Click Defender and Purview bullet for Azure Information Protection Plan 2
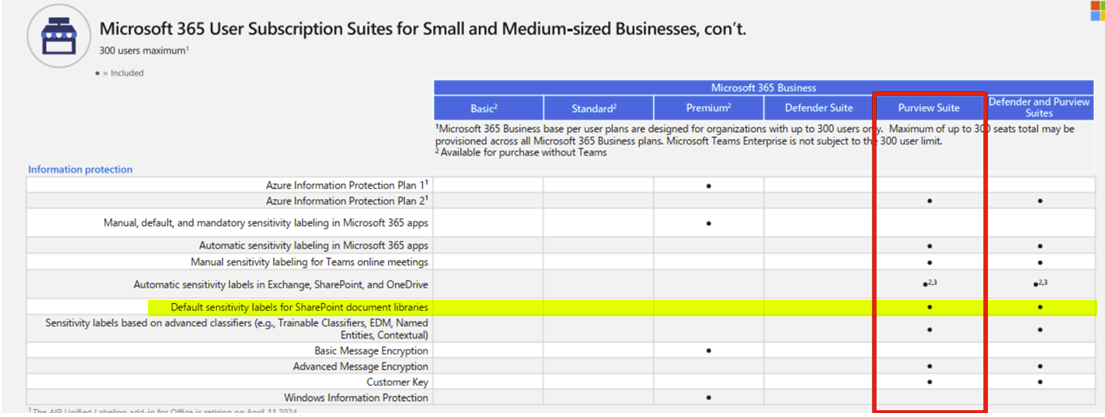The image size is (1105, 417). (1040, 201)
